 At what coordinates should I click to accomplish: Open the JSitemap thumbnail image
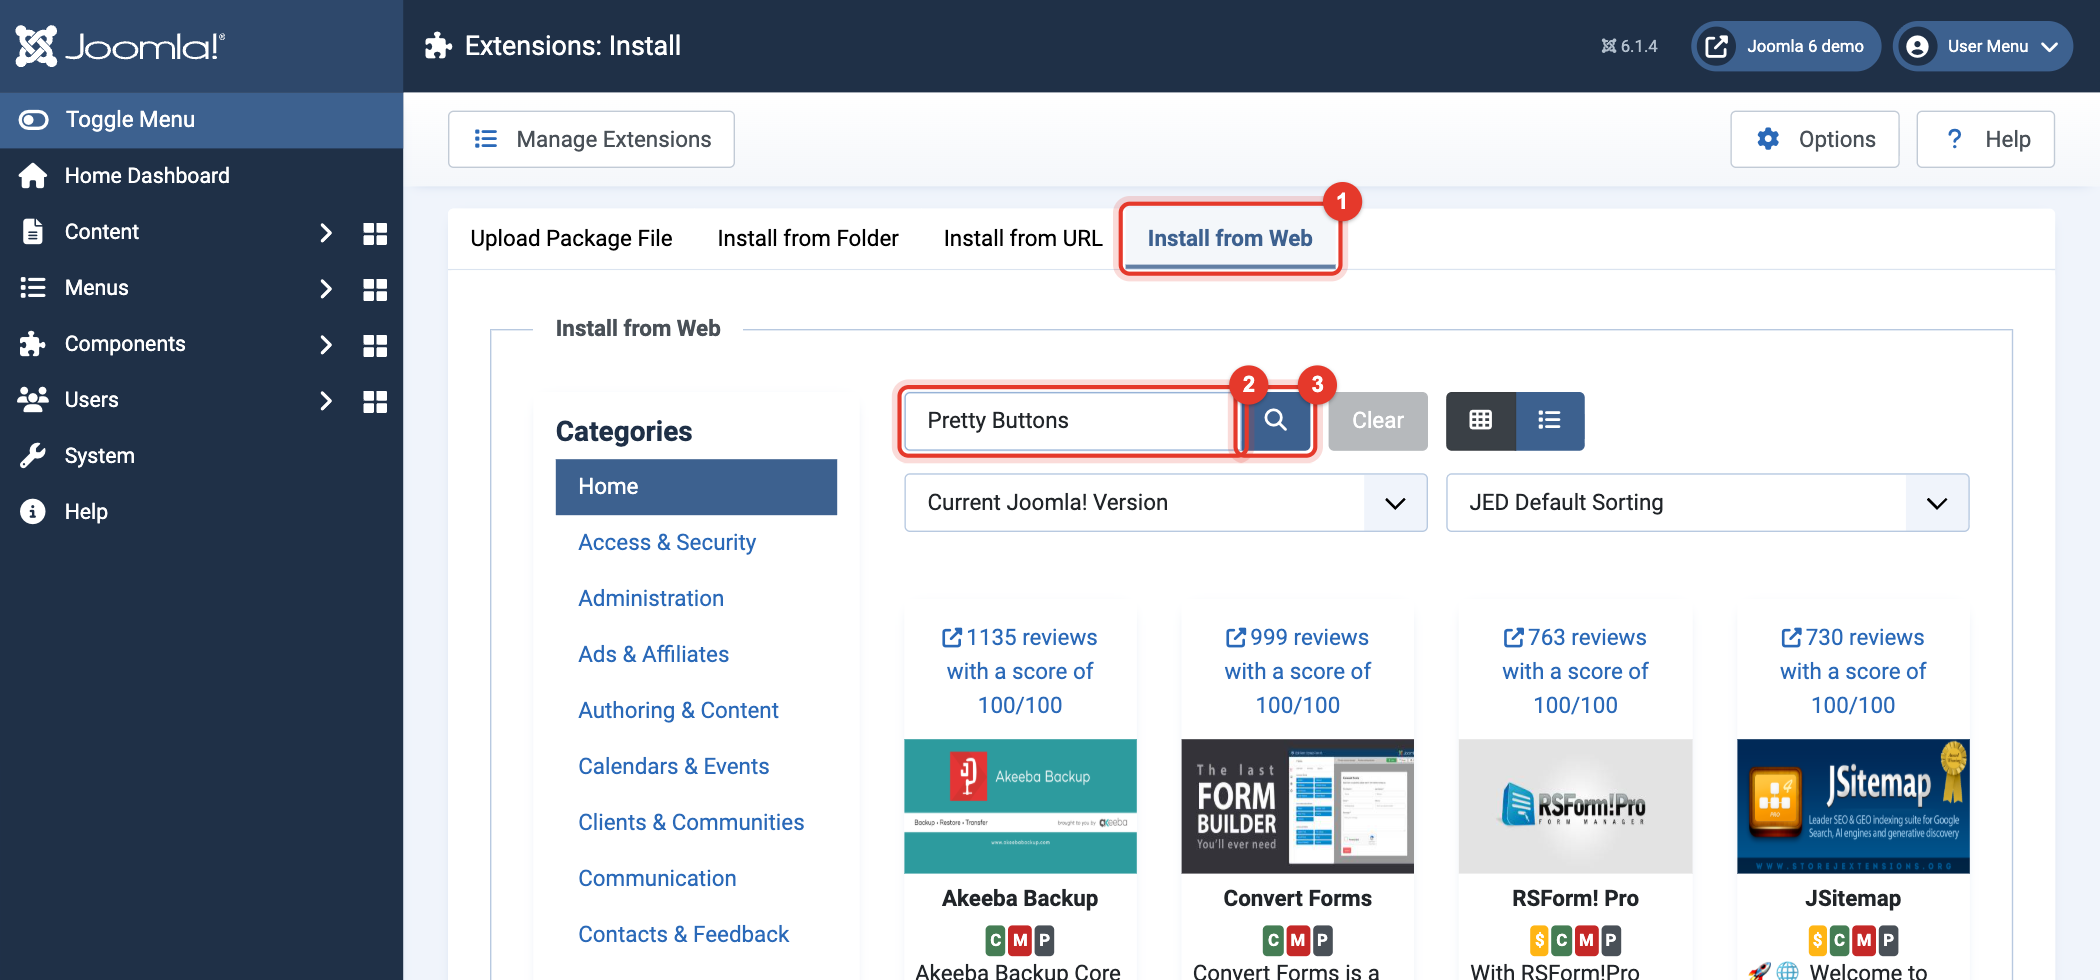(1853, 806)
